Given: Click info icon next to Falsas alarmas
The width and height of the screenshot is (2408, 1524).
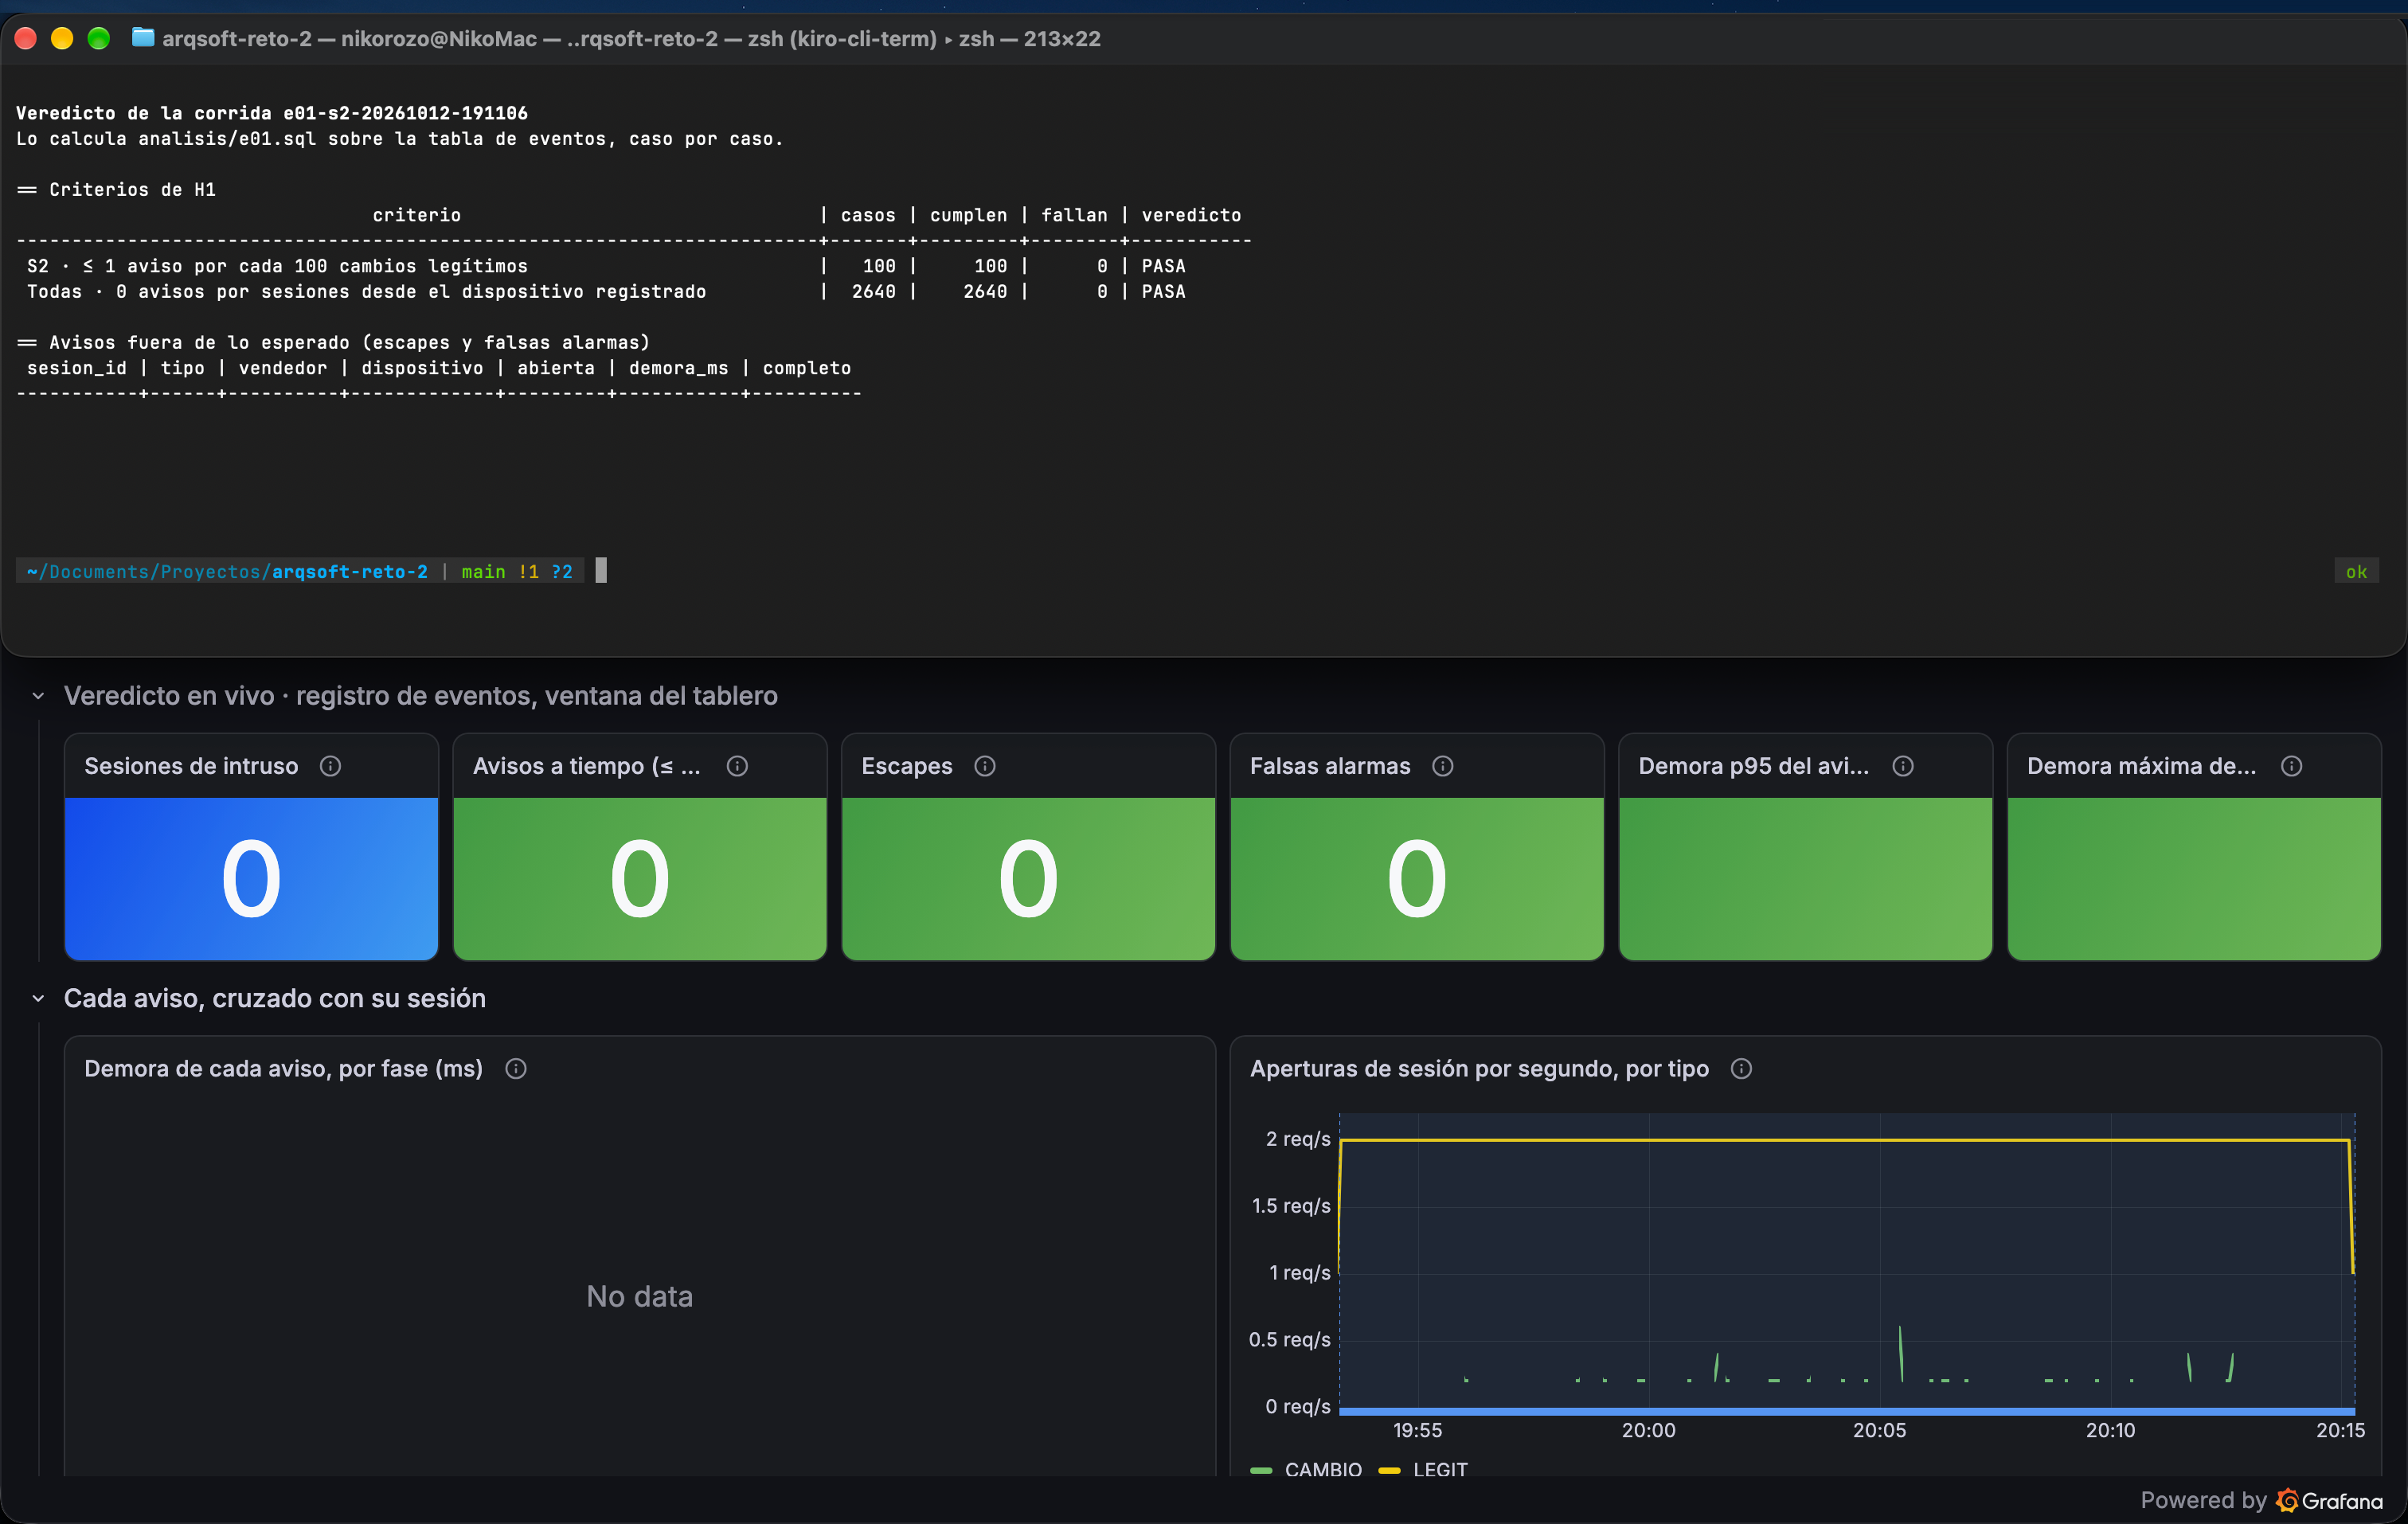Looking at the screenshot, I should (x=1442, y=766).
